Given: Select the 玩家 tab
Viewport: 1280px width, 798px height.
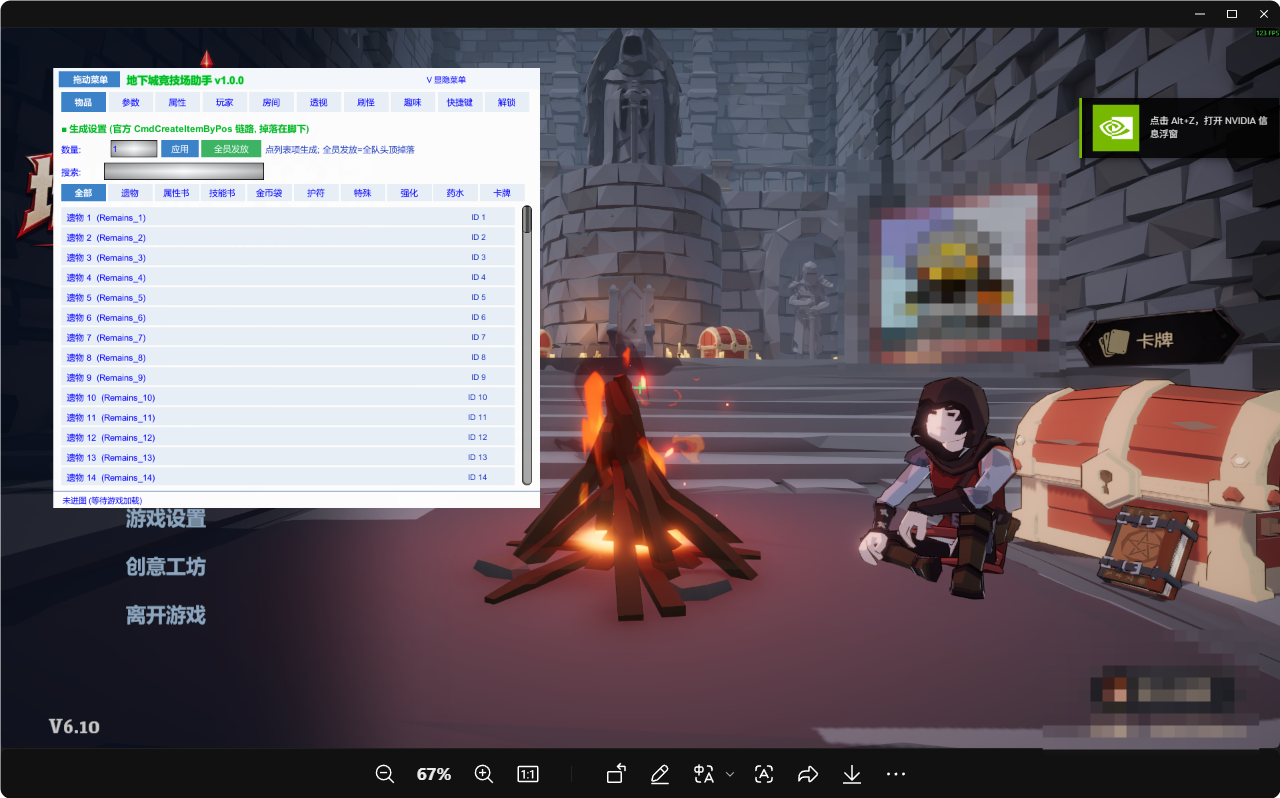Looking at the screenshot, I should click(x=224, y=102).
